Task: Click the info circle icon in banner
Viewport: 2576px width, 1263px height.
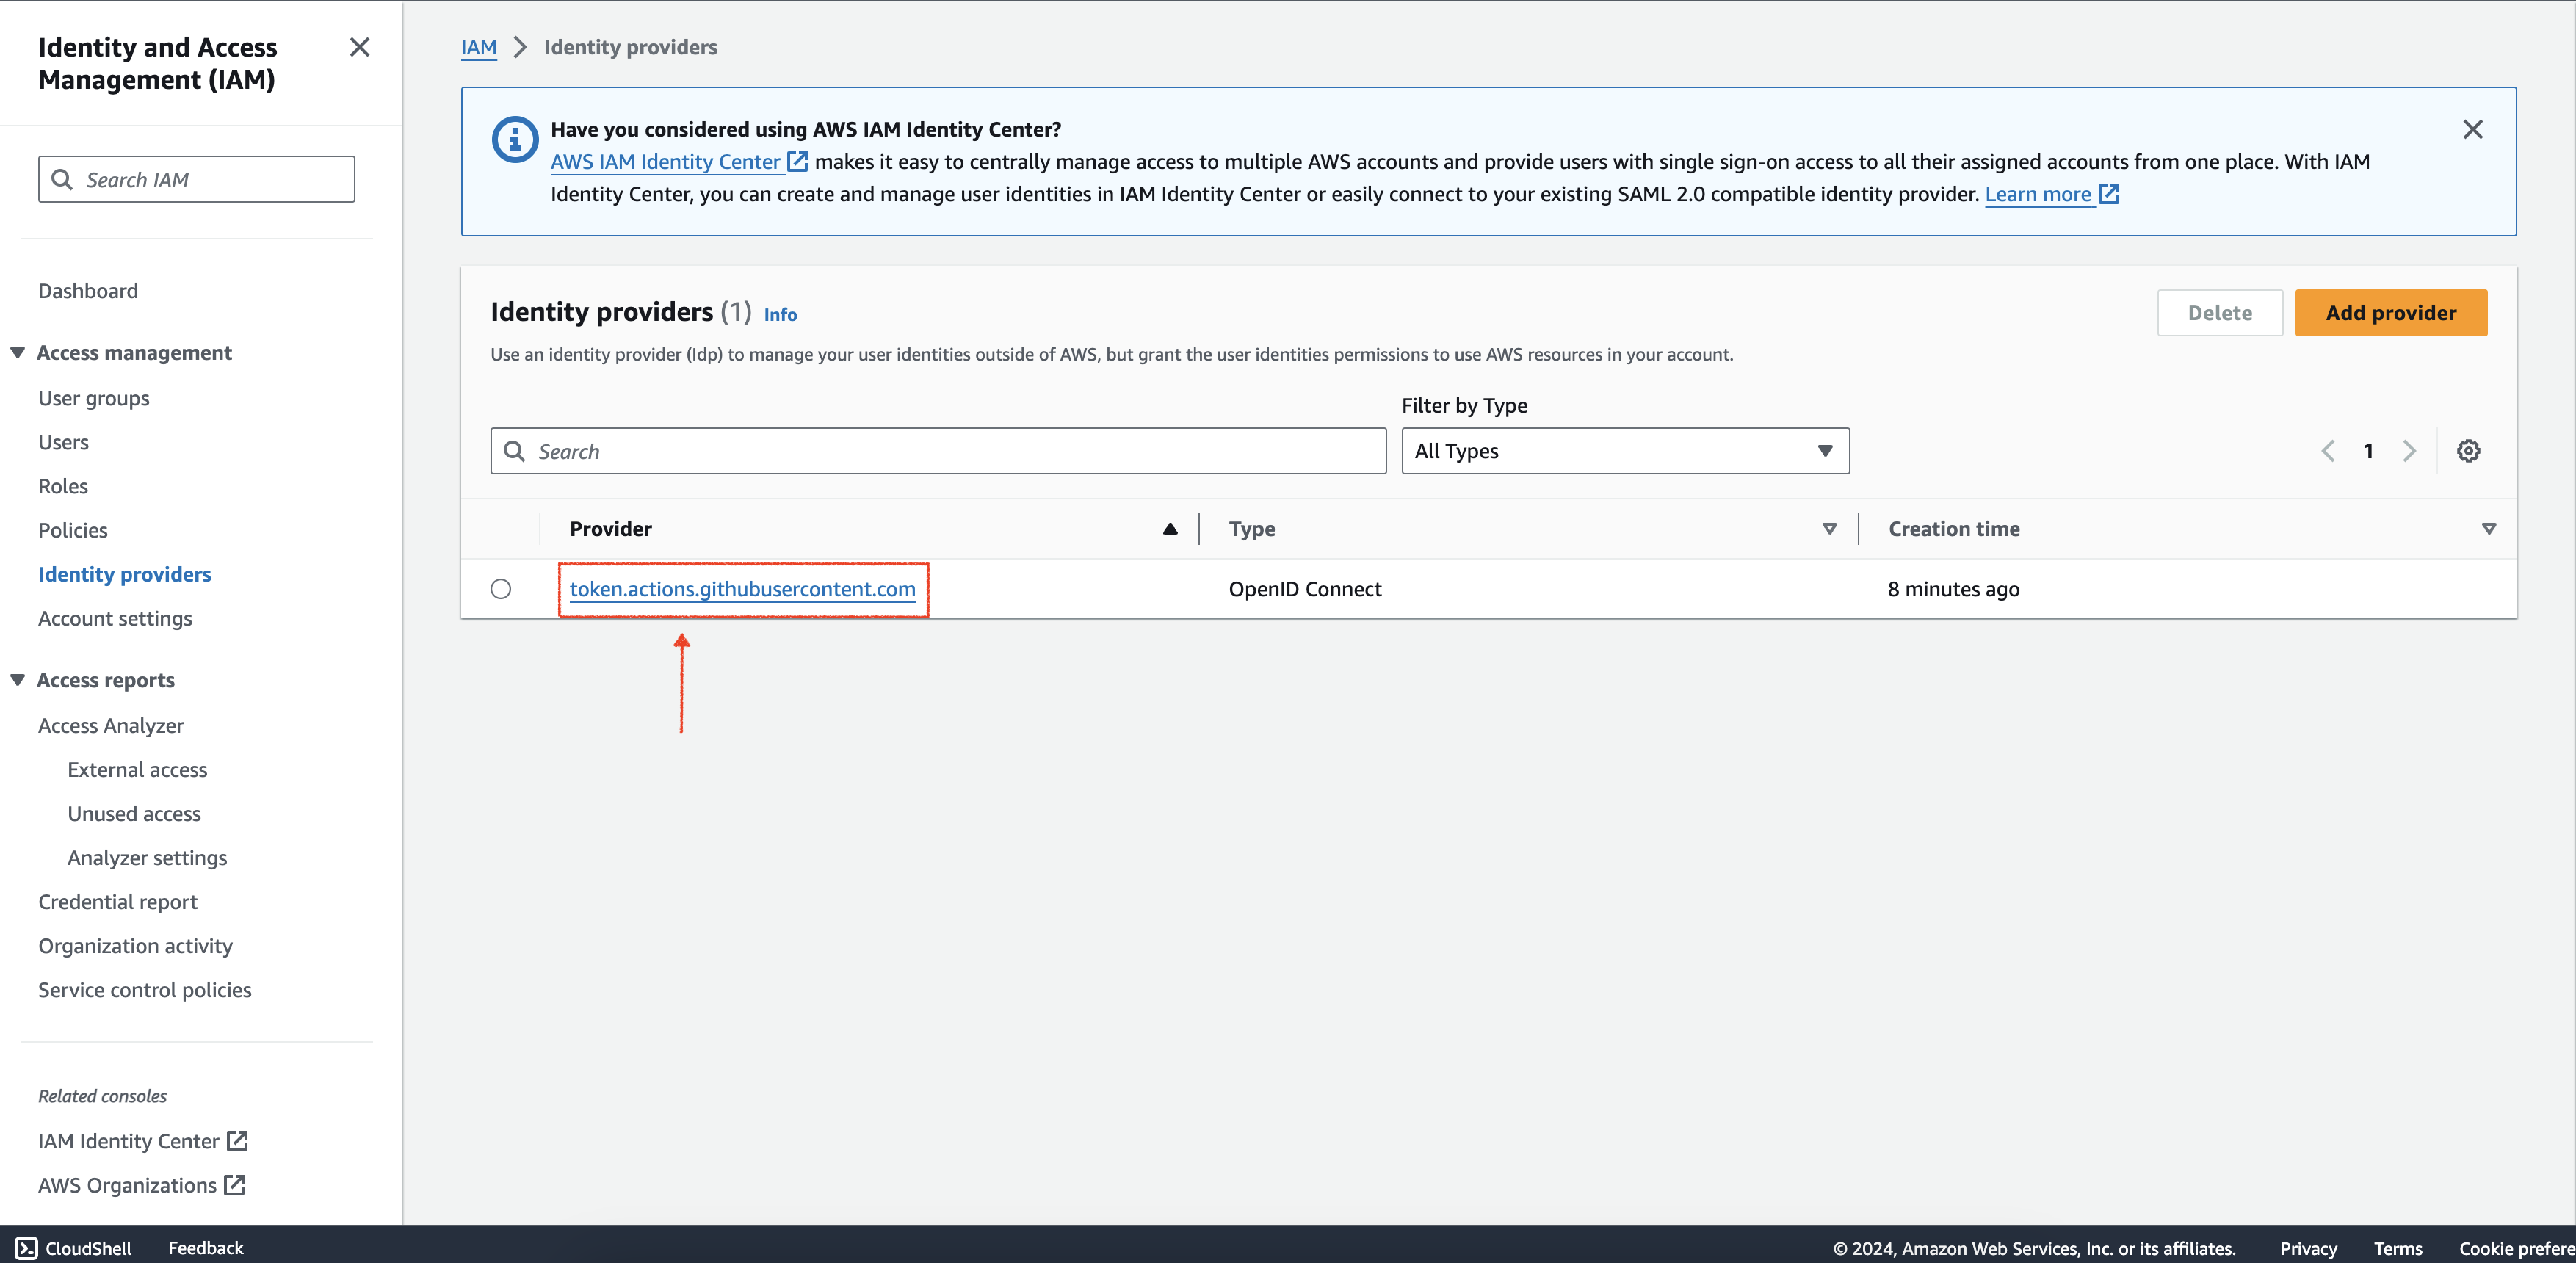Action: pyautogui.click(x=515, y=139)
